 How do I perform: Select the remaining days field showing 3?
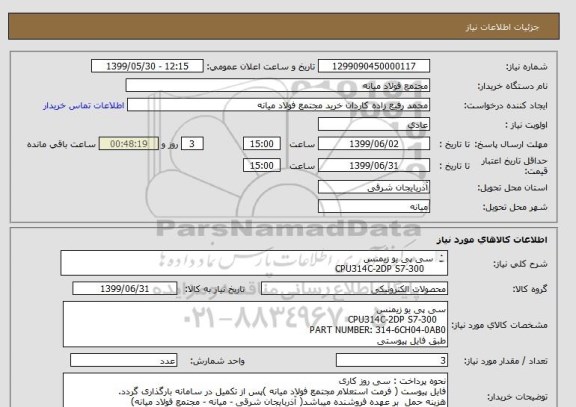coord(192,143)
